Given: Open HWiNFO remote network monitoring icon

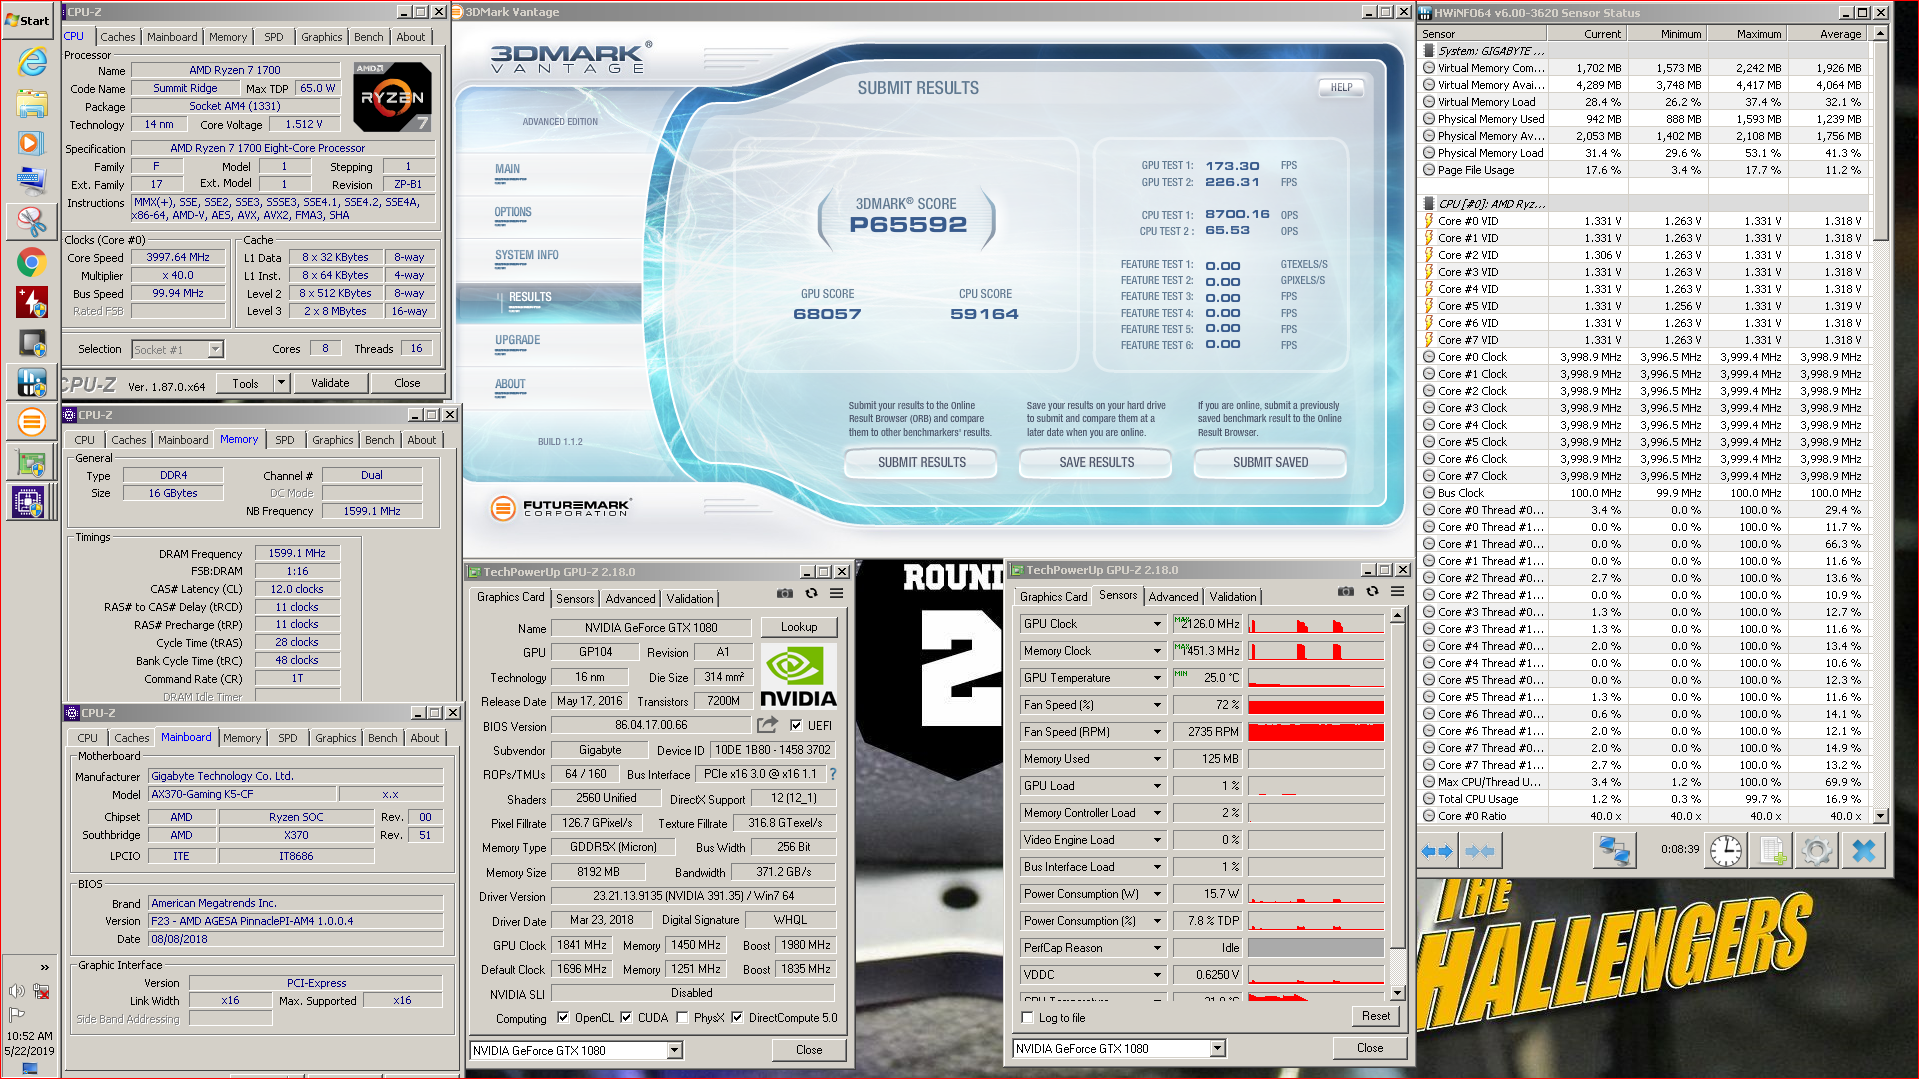Looking at the screenshot, I should tap(1614, 851).
